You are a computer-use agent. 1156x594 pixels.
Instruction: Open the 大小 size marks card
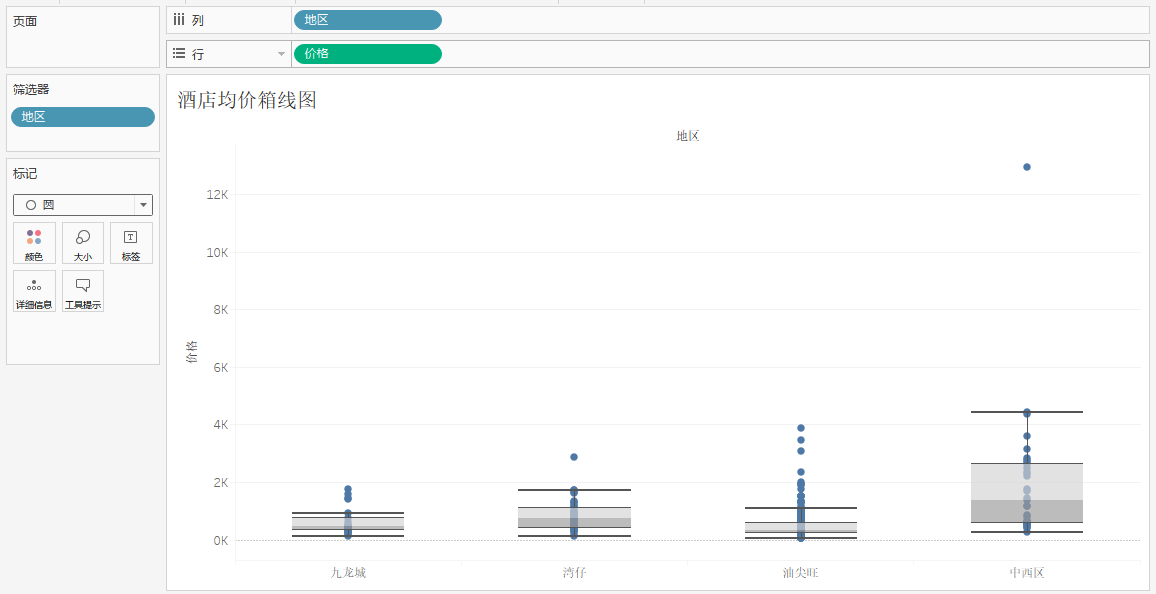point(83,243)
